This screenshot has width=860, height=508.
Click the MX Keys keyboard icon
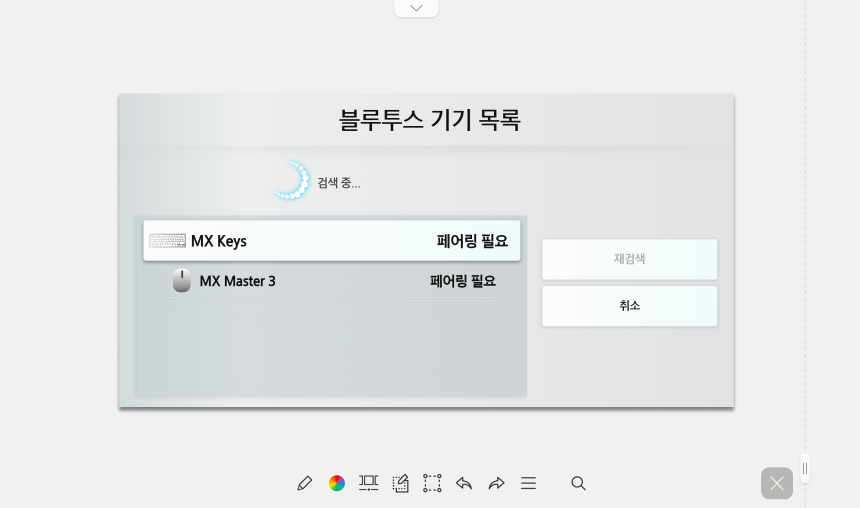167,241
